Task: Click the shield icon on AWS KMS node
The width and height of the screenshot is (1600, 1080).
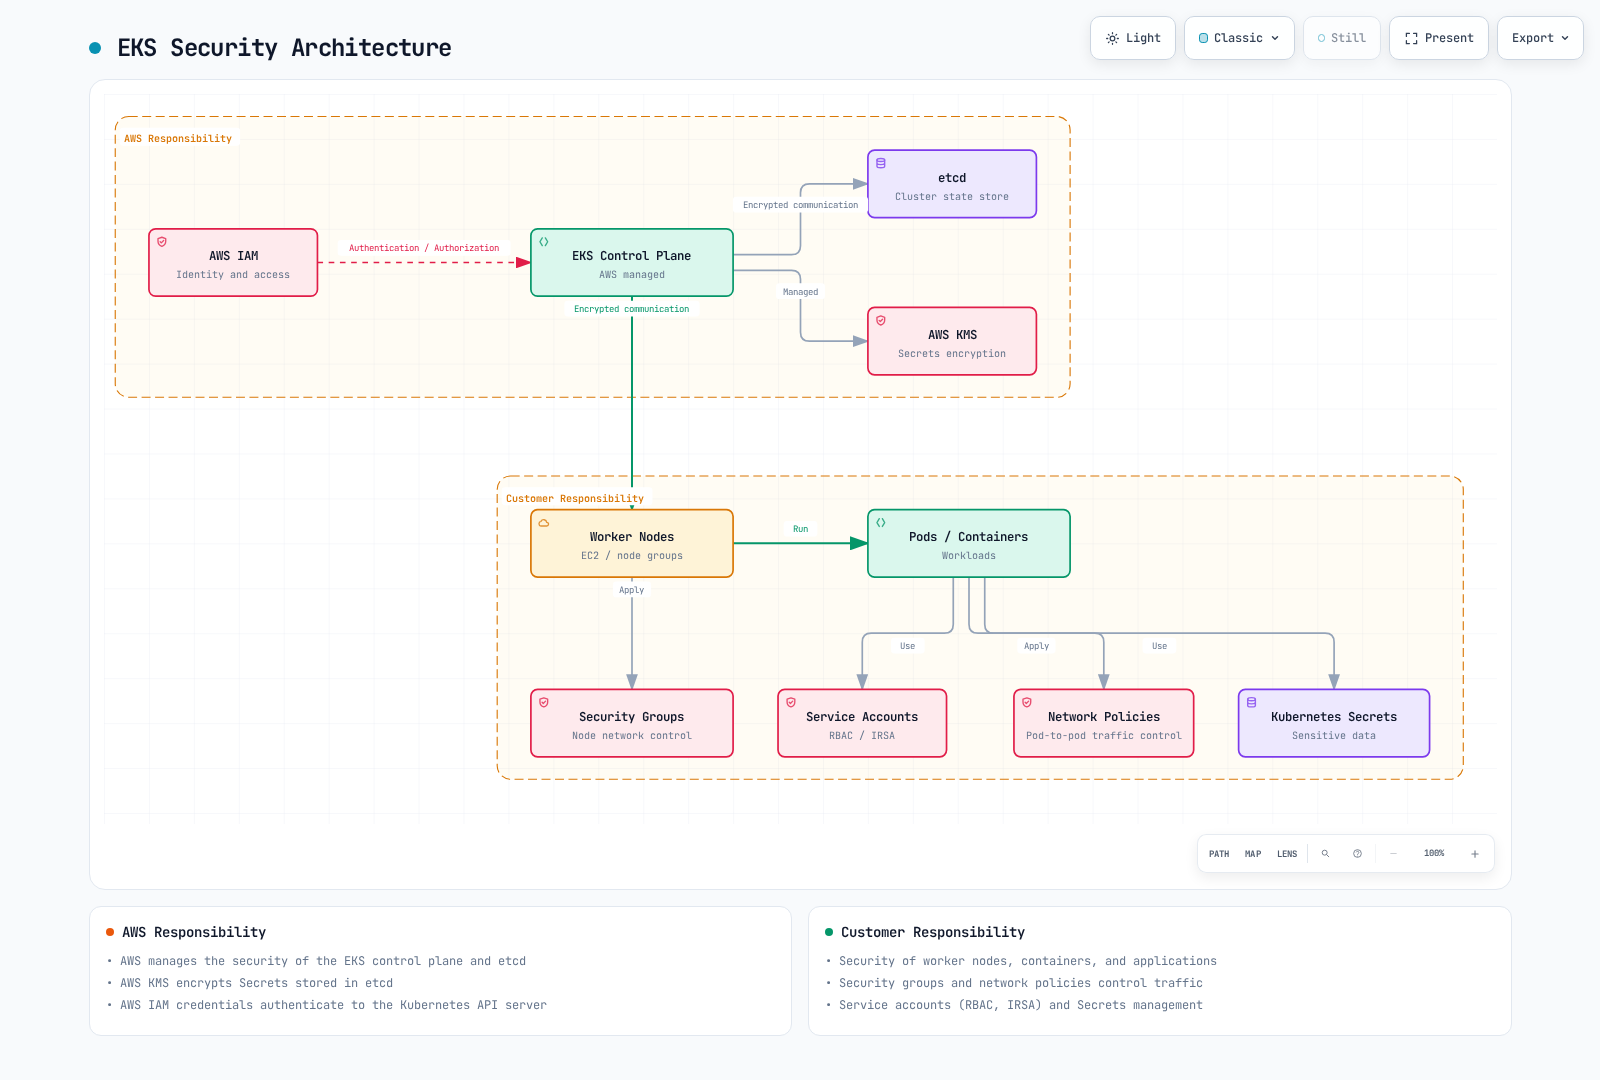Action: pyautogui.click(x=881, y=321)
